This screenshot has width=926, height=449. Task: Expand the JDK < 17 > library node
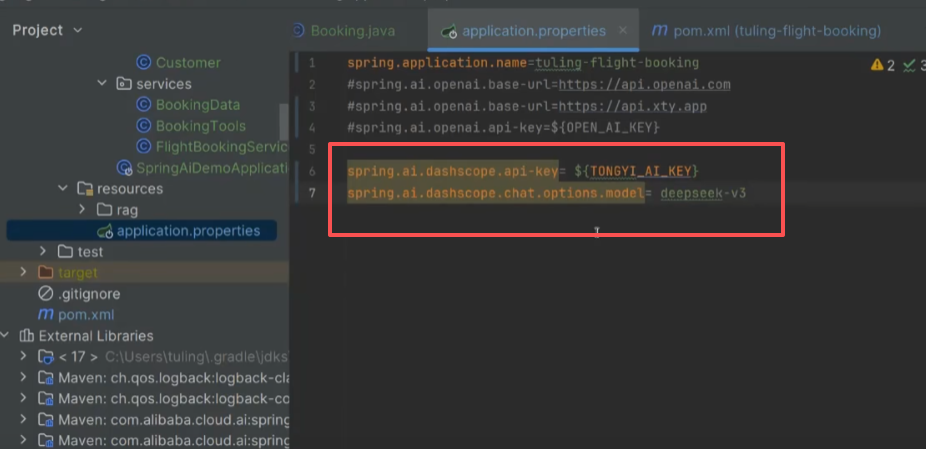click(x=23, y=356)
